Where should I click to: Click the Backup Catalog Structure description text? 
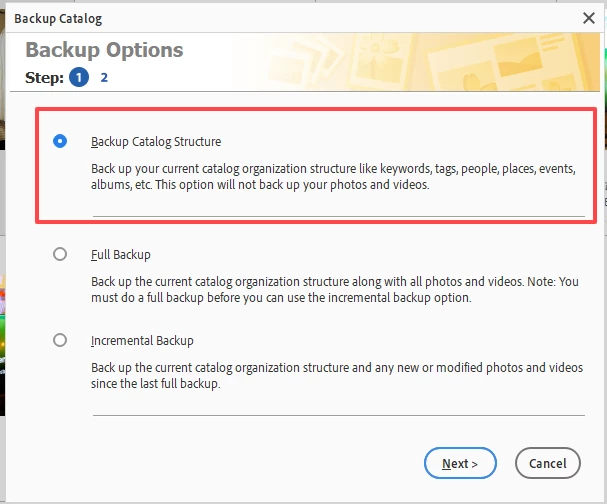click(334, 176)
